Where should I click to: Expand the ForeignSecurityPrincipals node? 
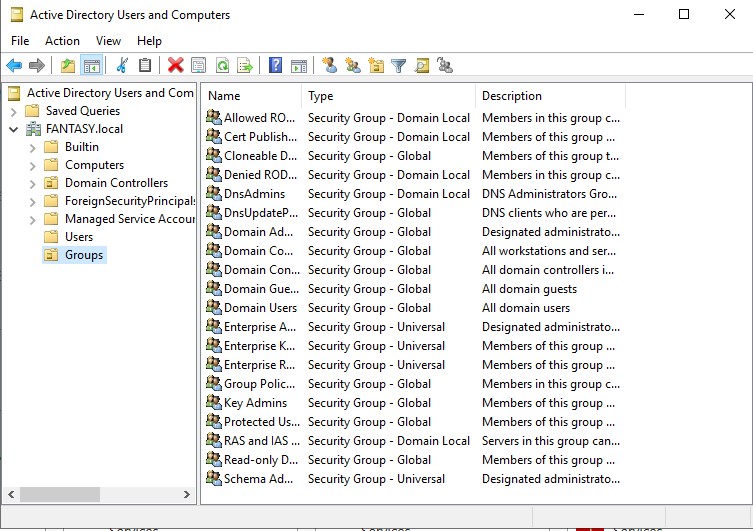pos(32,202)
